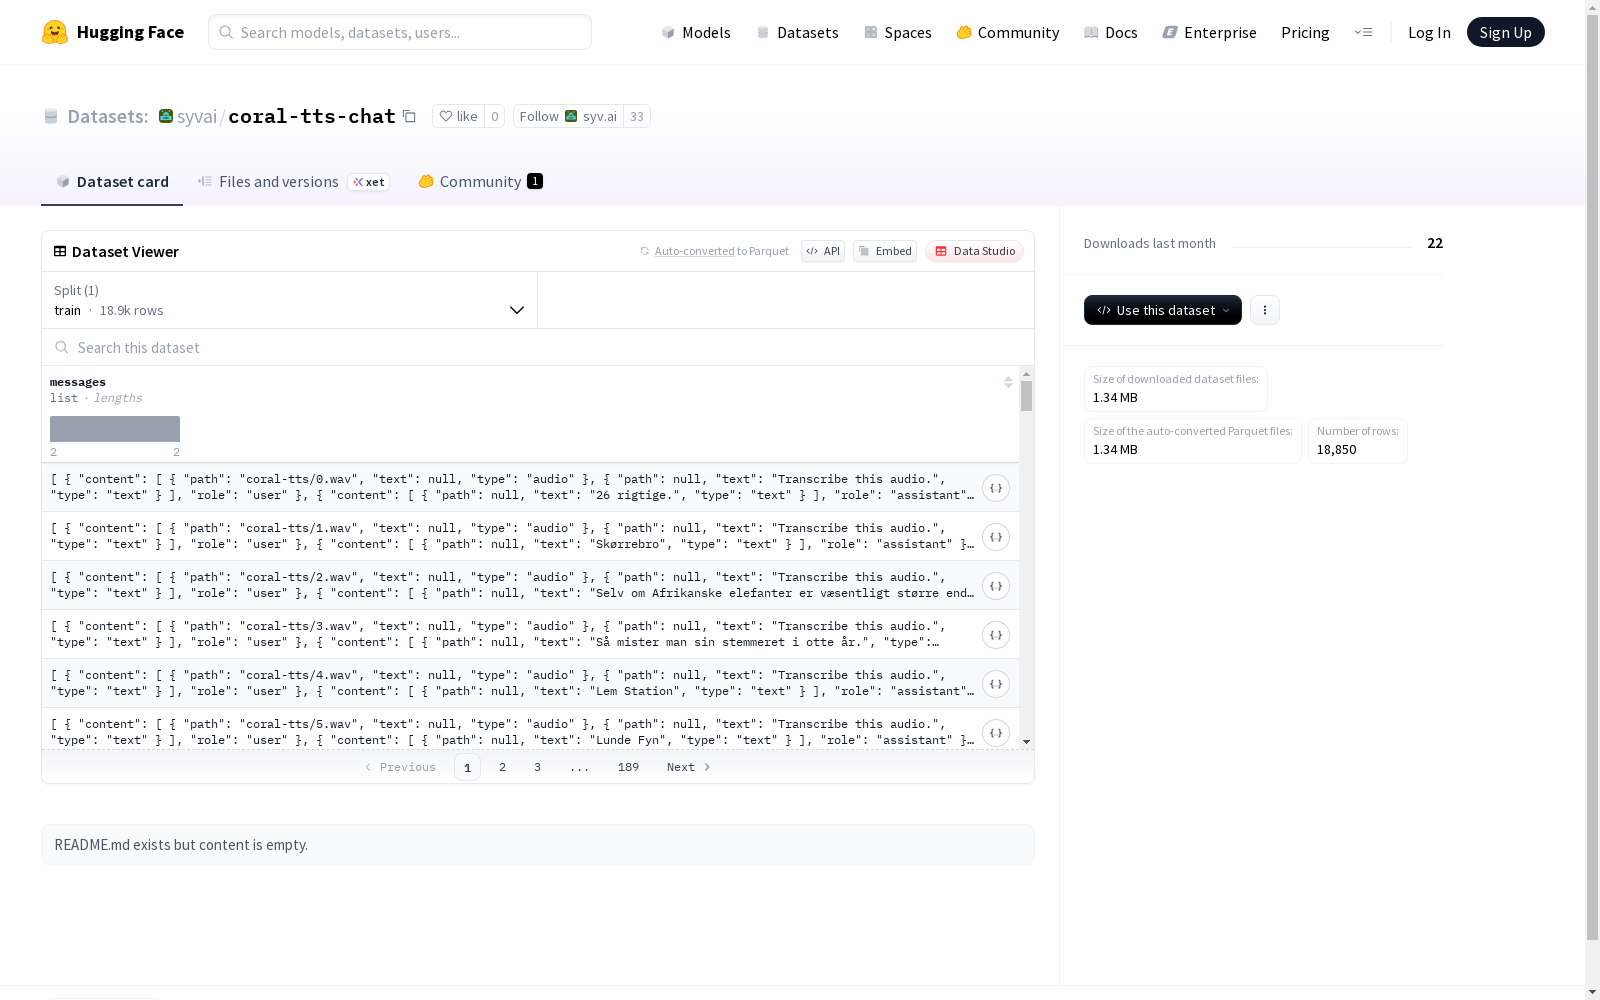Jump to page 189 of the dataset
The width and height of the screenshot is (1600, 1000).
(x=628, y=767)
